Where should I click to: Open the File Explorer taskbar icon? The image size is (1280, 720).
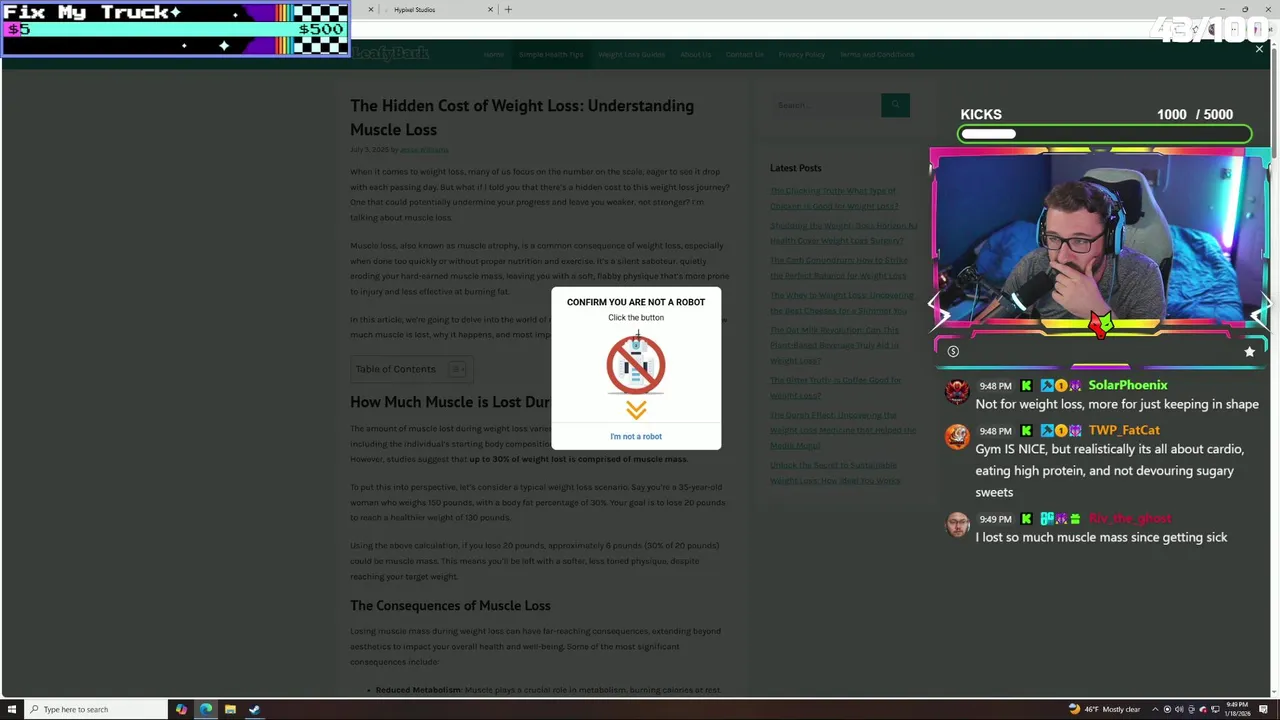coord(230,709)
